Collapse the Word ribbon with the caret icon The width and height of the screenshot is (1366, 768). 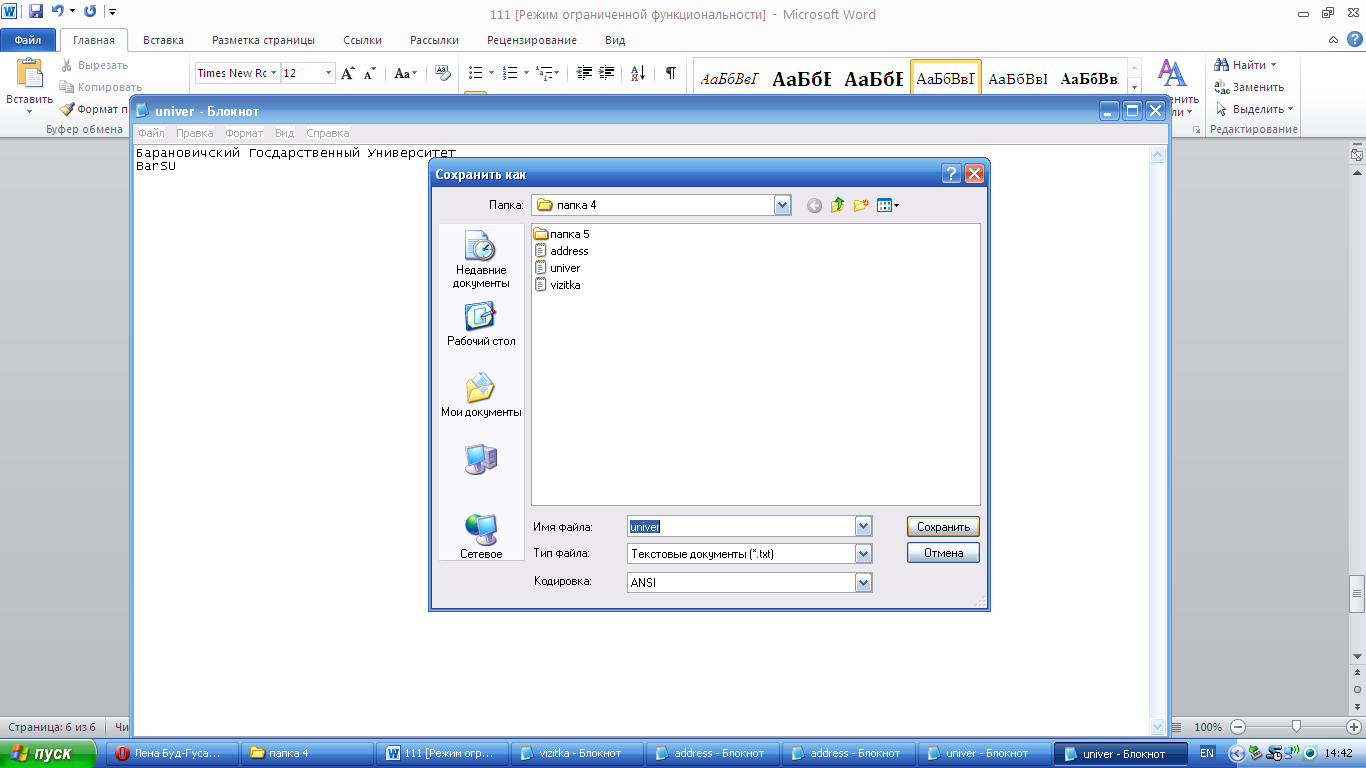pos(1334,40)
